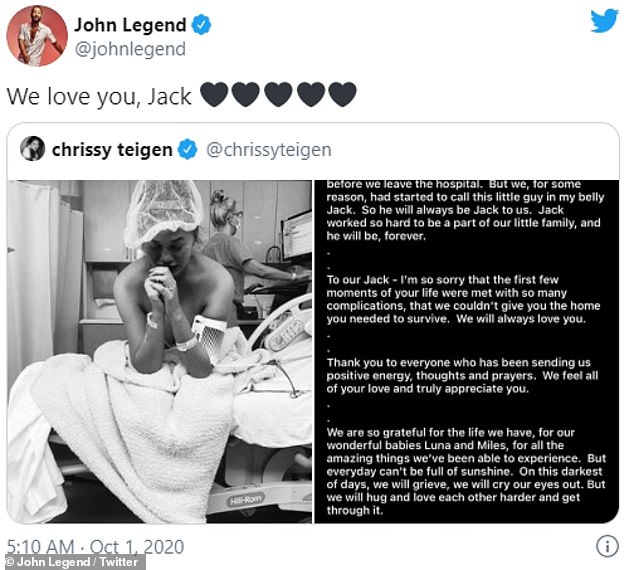Screen dimensions: 634x570
Task: Click the first black heart emoji
Action: [x=214, y=95]
